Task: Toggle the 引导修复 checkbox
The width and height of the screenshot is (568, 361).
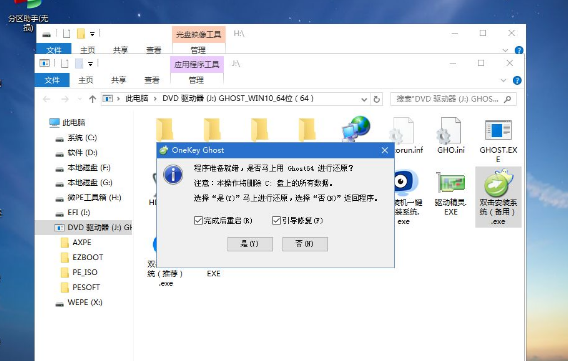Action: pos(276,220)
